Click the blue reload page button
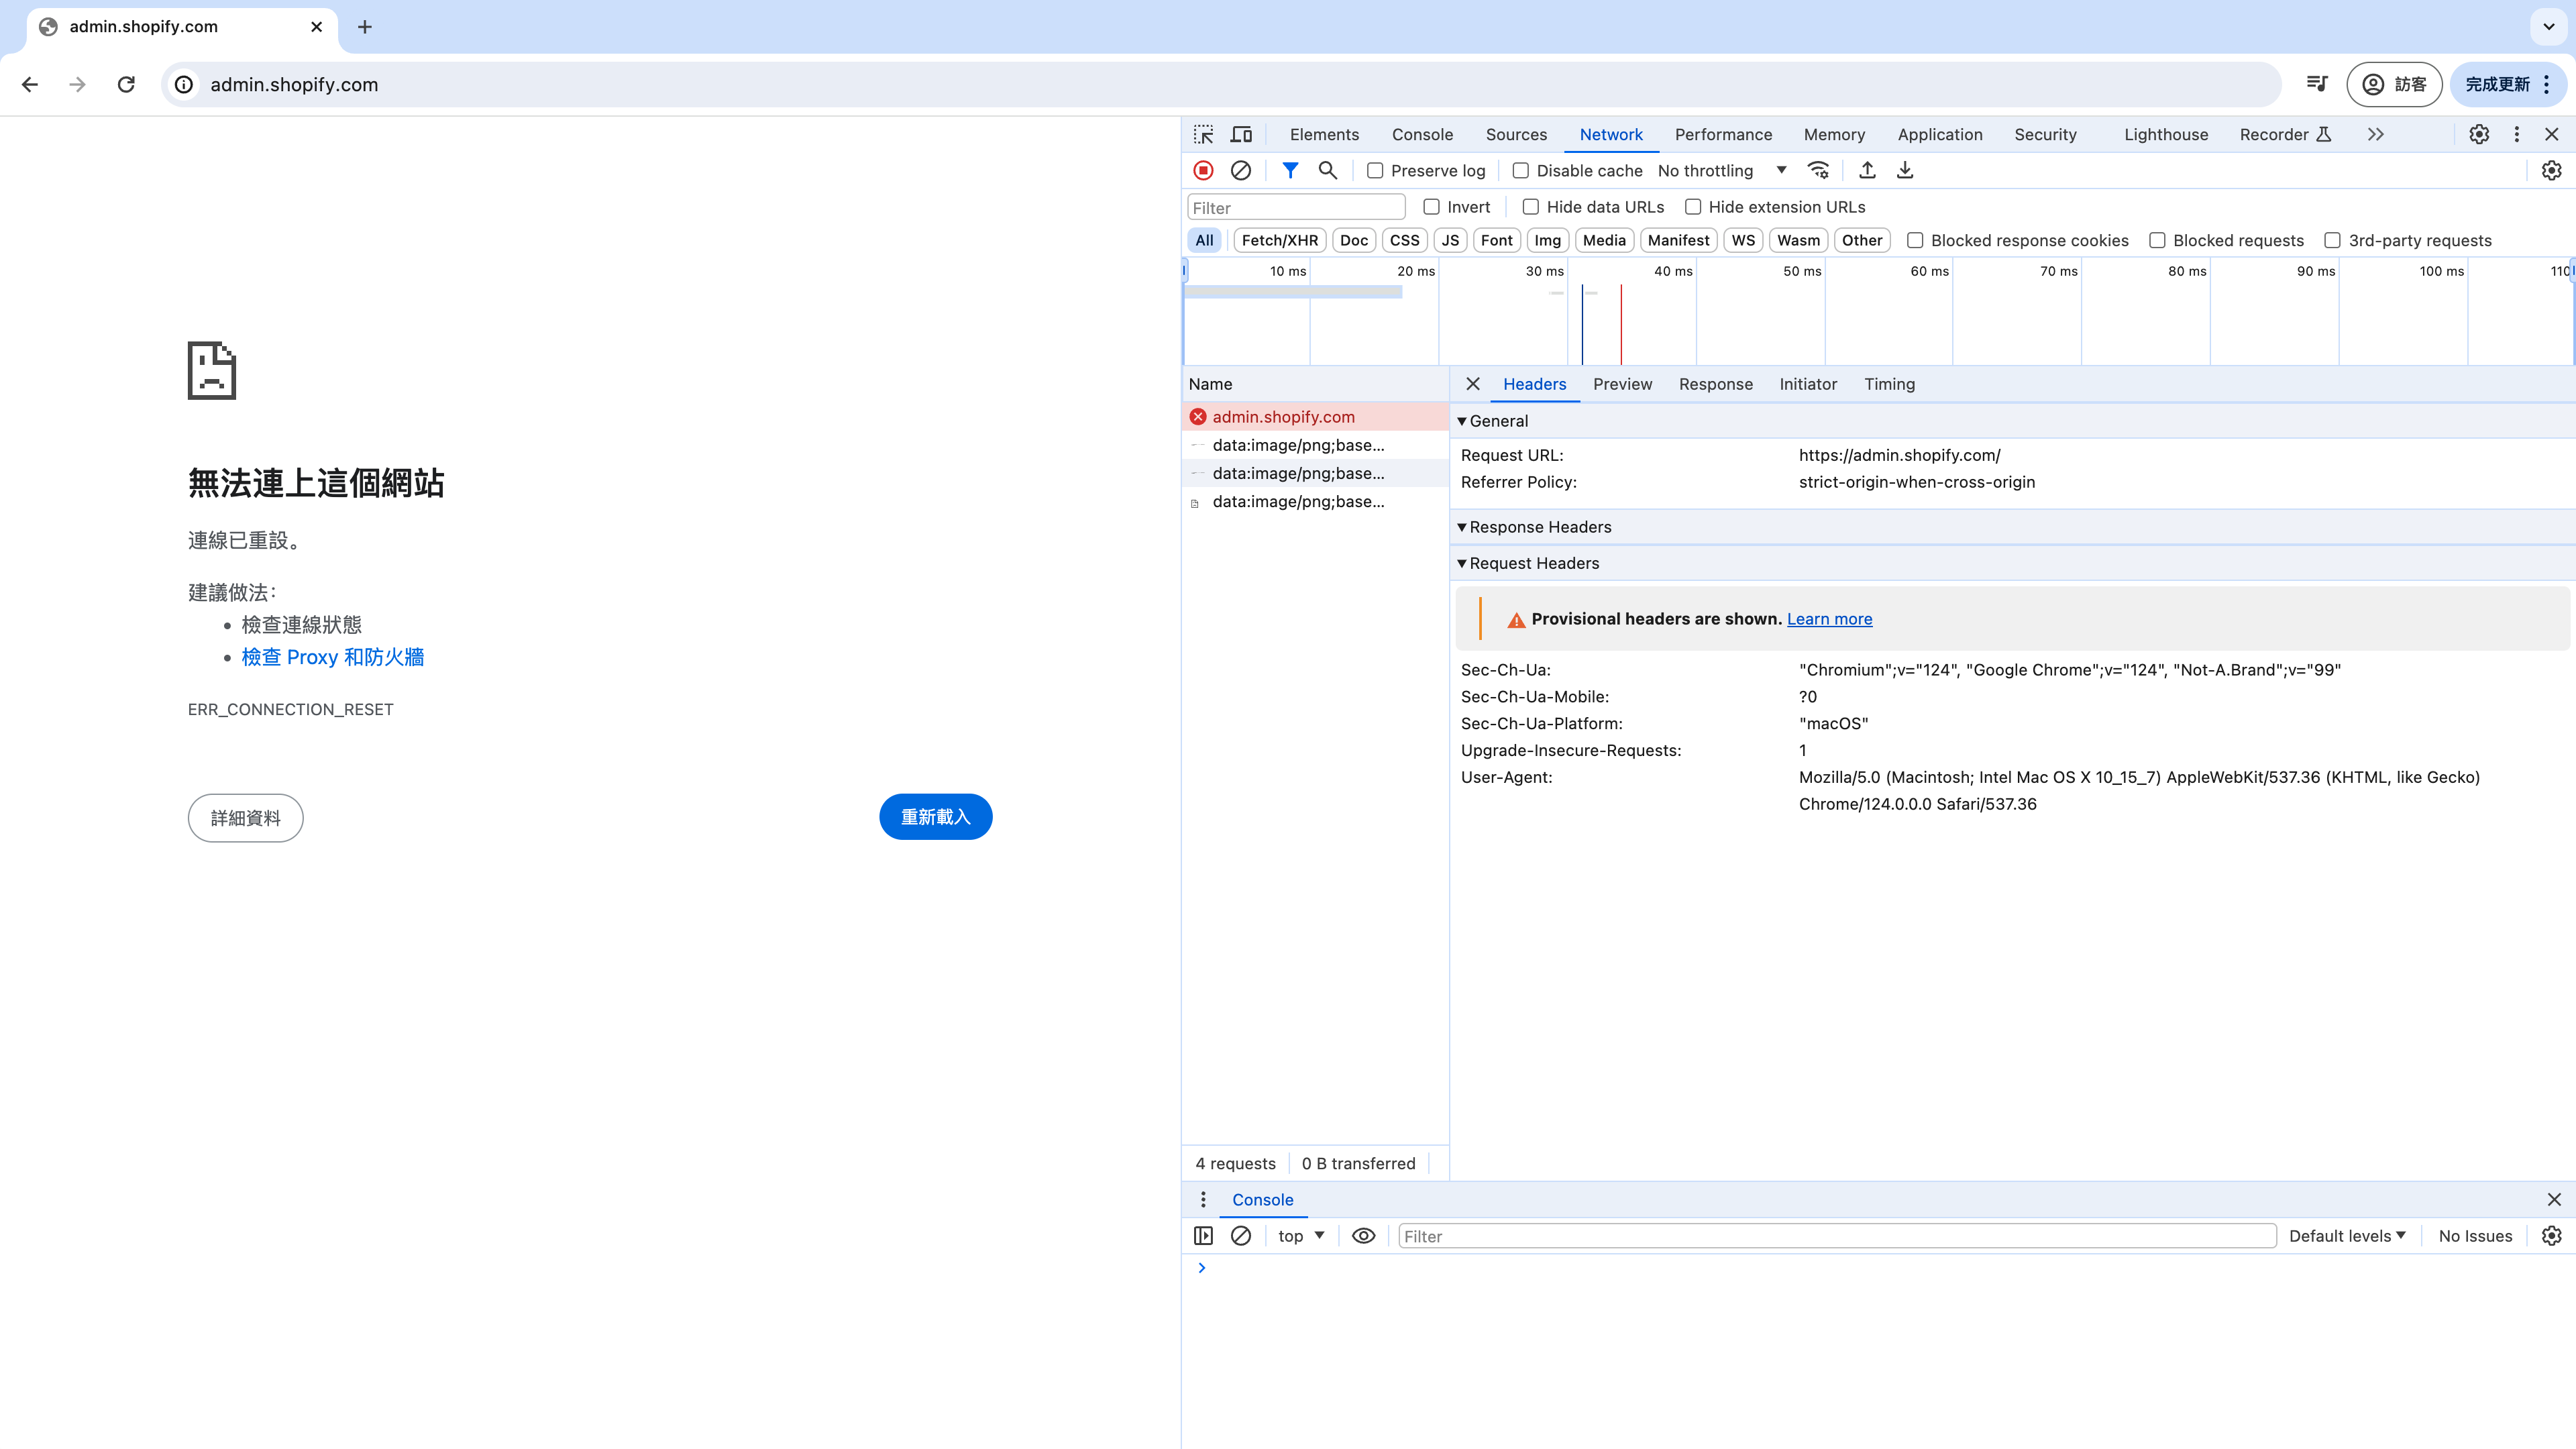 935,817
